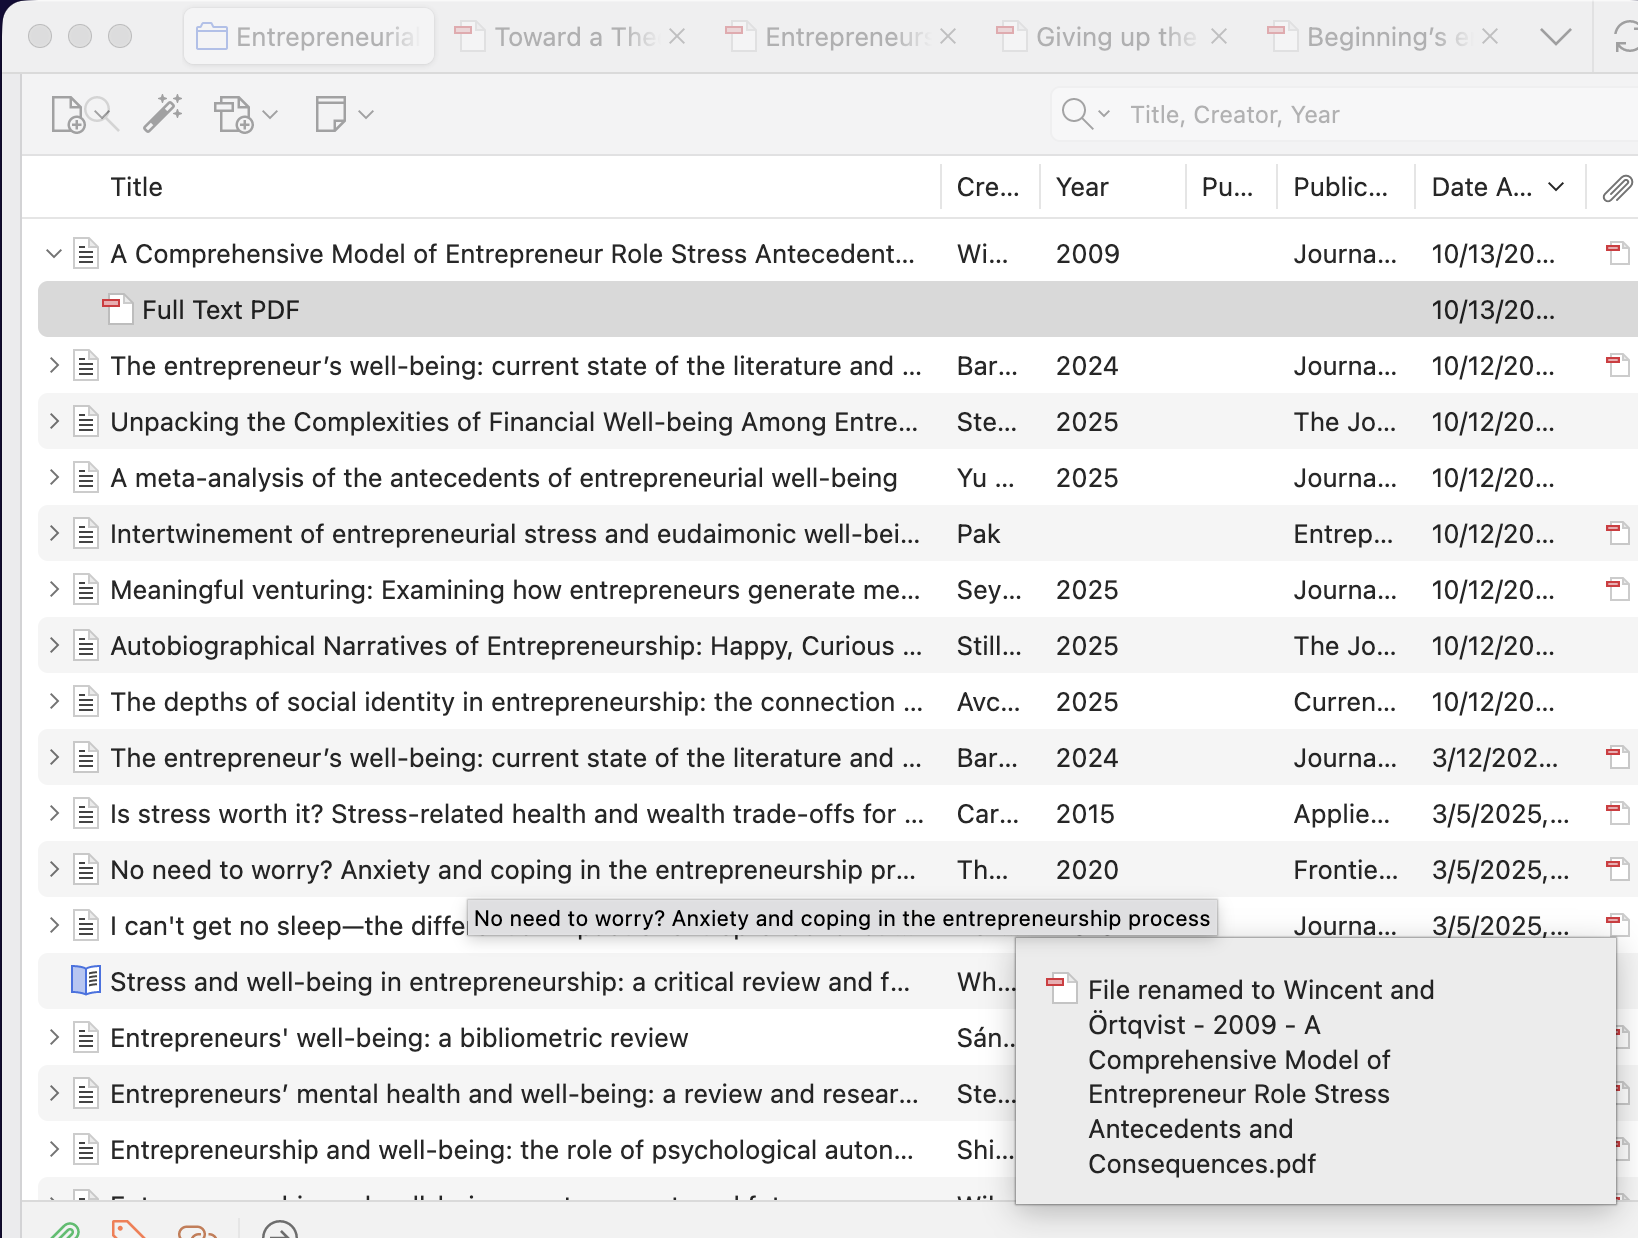Image resolution: width=1638 pixels, height=1238 pixels.
Task: Close the Giving up the tab
Action: pos(1219,37)
